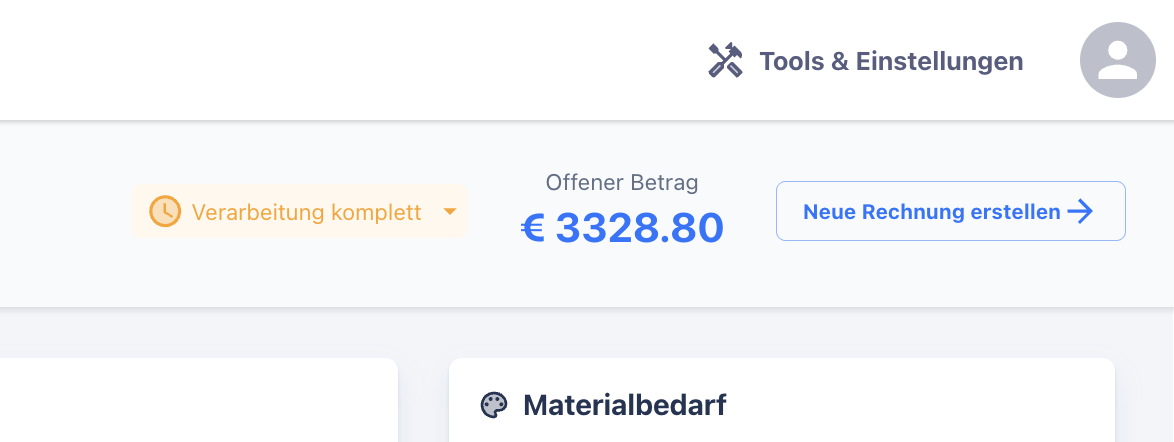The height and width of the screenshot is (442, 1174).
Task: Click the euro symbol of the open amount
Action: point(533,229)
